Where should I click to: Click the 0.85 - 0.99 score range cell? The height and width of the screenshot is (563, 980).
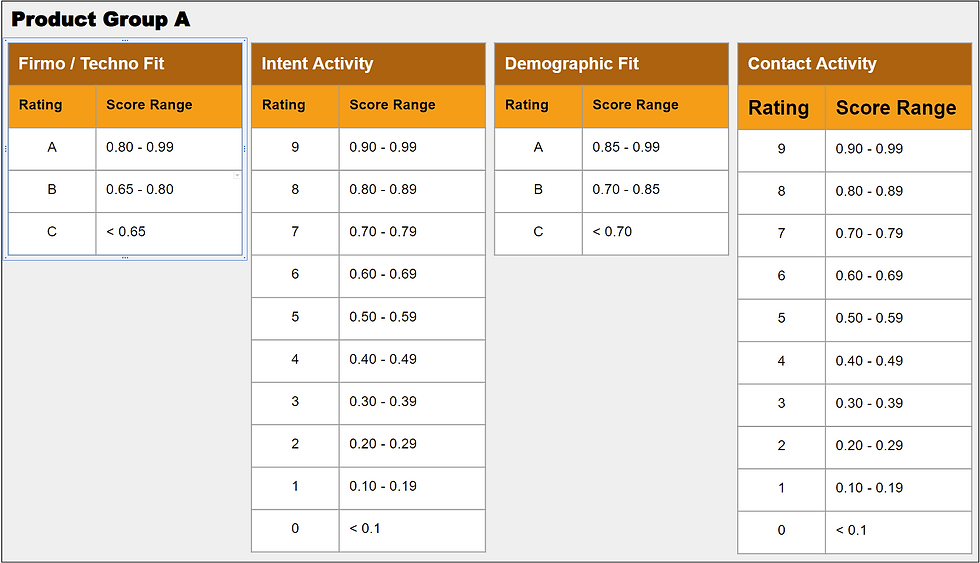coord(656,149)
